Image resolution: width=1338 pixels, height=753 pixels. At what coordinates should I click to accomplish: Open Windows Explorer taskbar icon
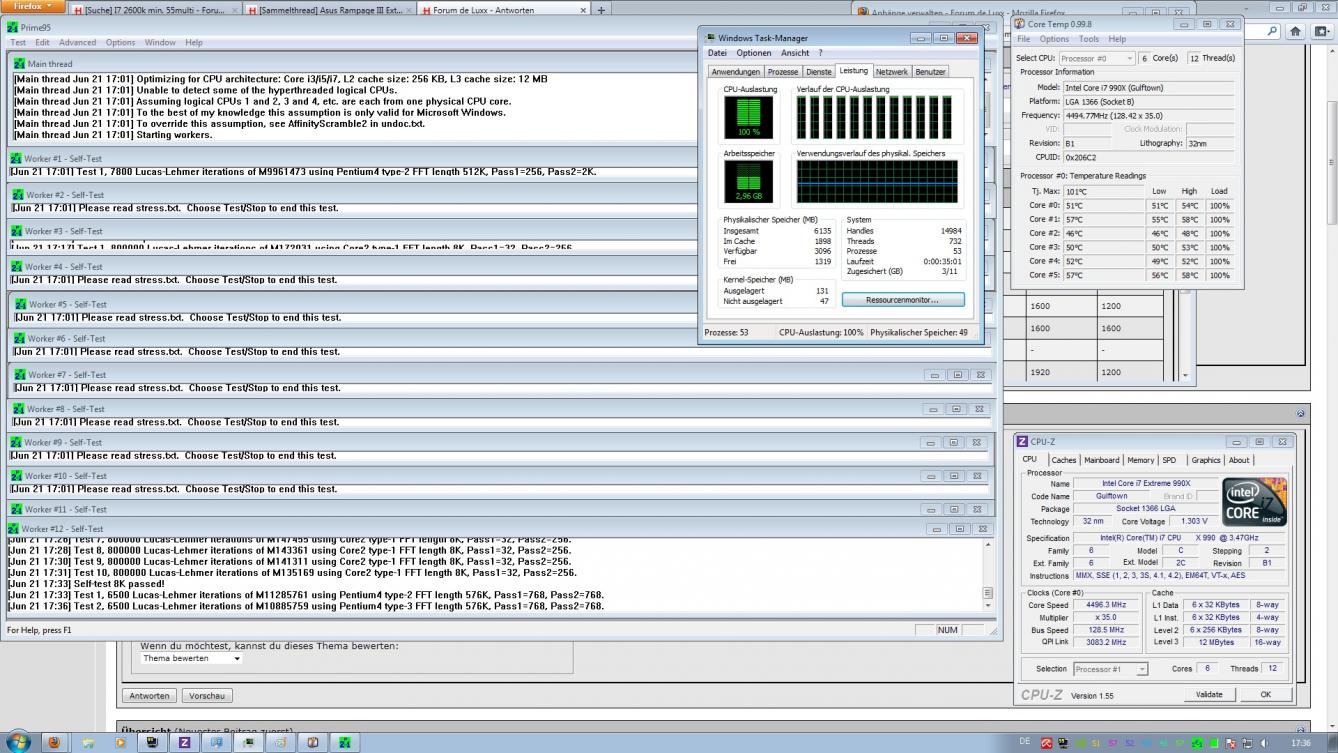point(88,743)
